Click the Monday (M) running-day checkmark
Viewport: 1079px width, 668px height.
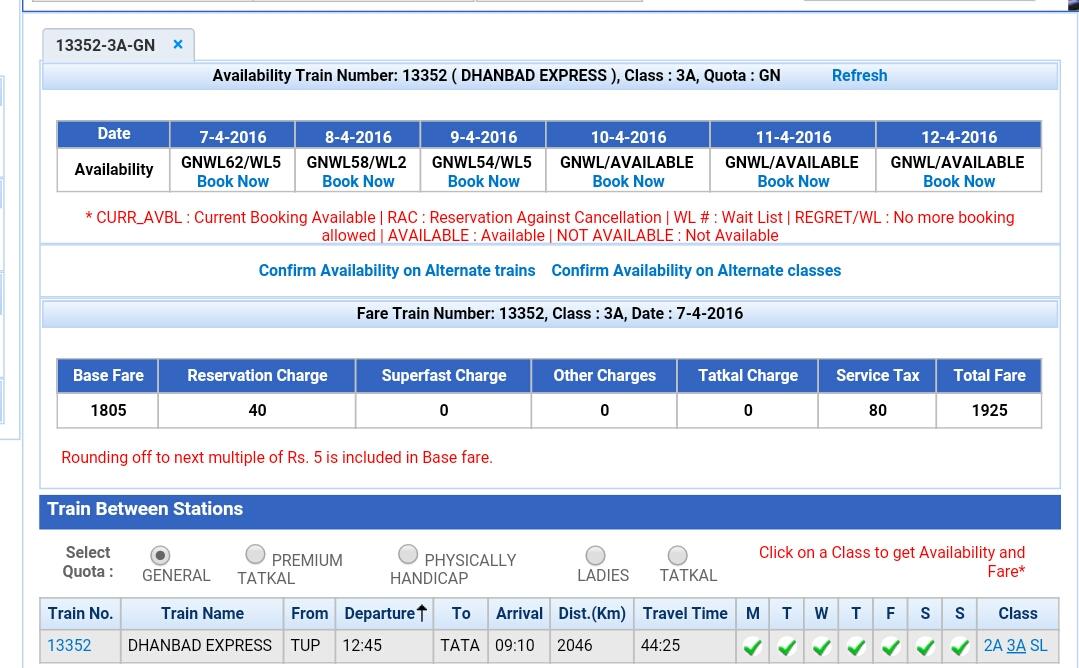pos(753,647)
